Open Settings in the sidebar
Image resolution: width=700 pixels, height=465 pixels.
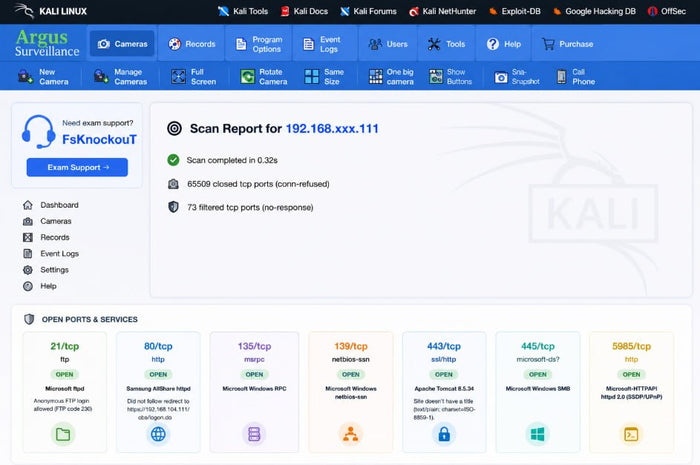tap(46, 270)
